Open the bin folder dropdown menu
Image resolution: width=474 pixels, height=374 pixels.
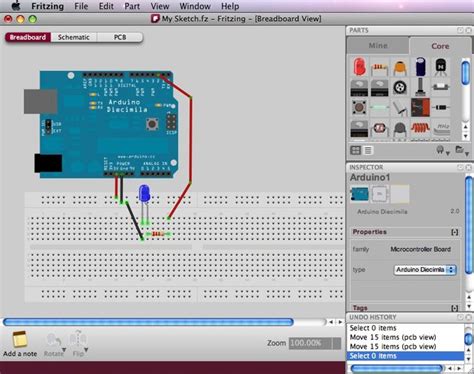coord(461,151)
